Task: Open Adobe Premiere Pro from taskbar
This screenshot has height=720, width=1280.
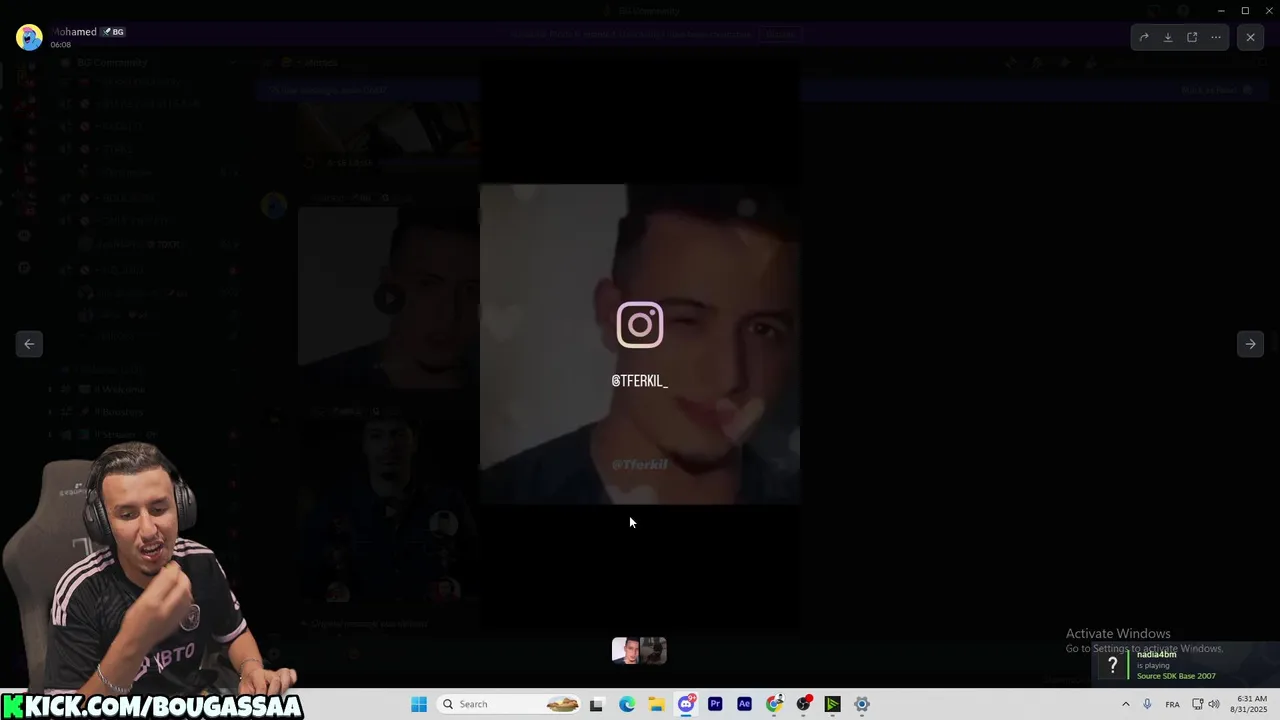Action: pyautogui.click(x=715, y=704)
